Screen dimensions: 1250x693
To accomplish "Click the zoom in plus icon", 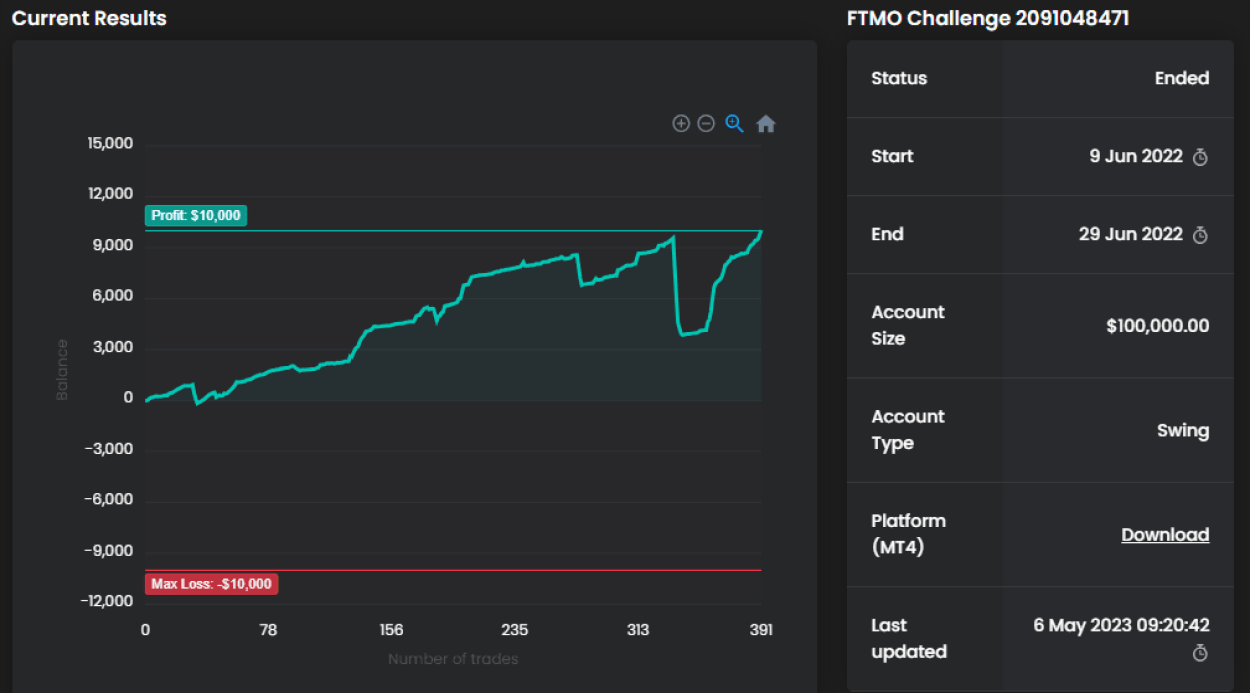I will pos(681,124).
